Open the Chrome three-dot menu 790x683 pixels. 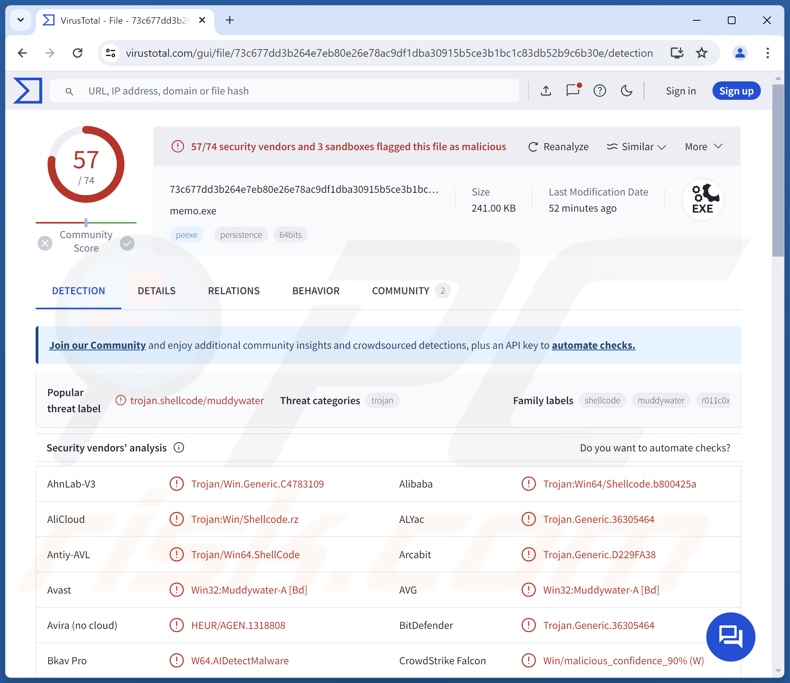767,53
